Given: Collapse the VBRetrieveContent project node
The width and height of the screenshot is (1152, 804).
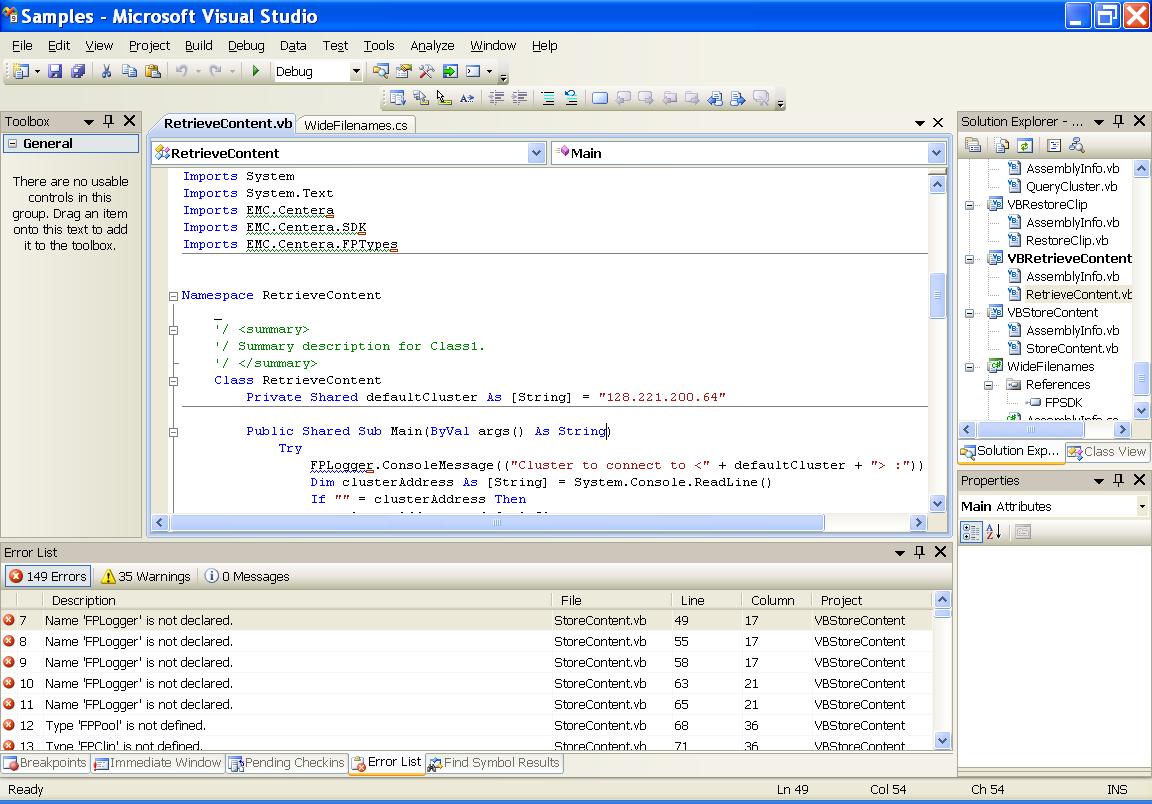Looking at the screenshot, I should pyautogui.click(x=970, y=259).
